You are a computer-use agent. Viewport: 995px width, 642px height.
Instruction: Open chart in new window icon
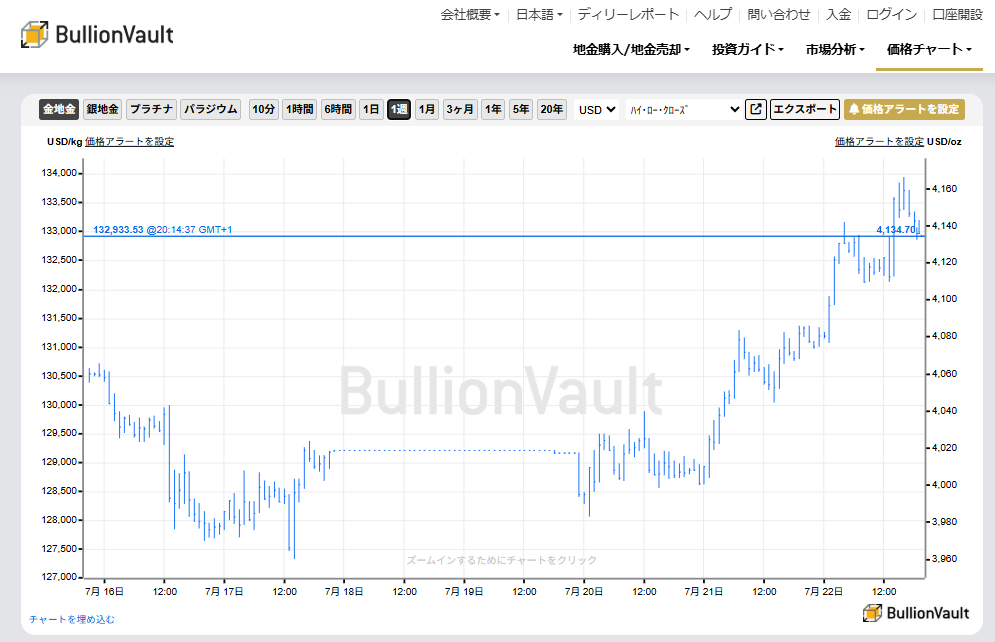pyautogui.click(x=755, y=109)
